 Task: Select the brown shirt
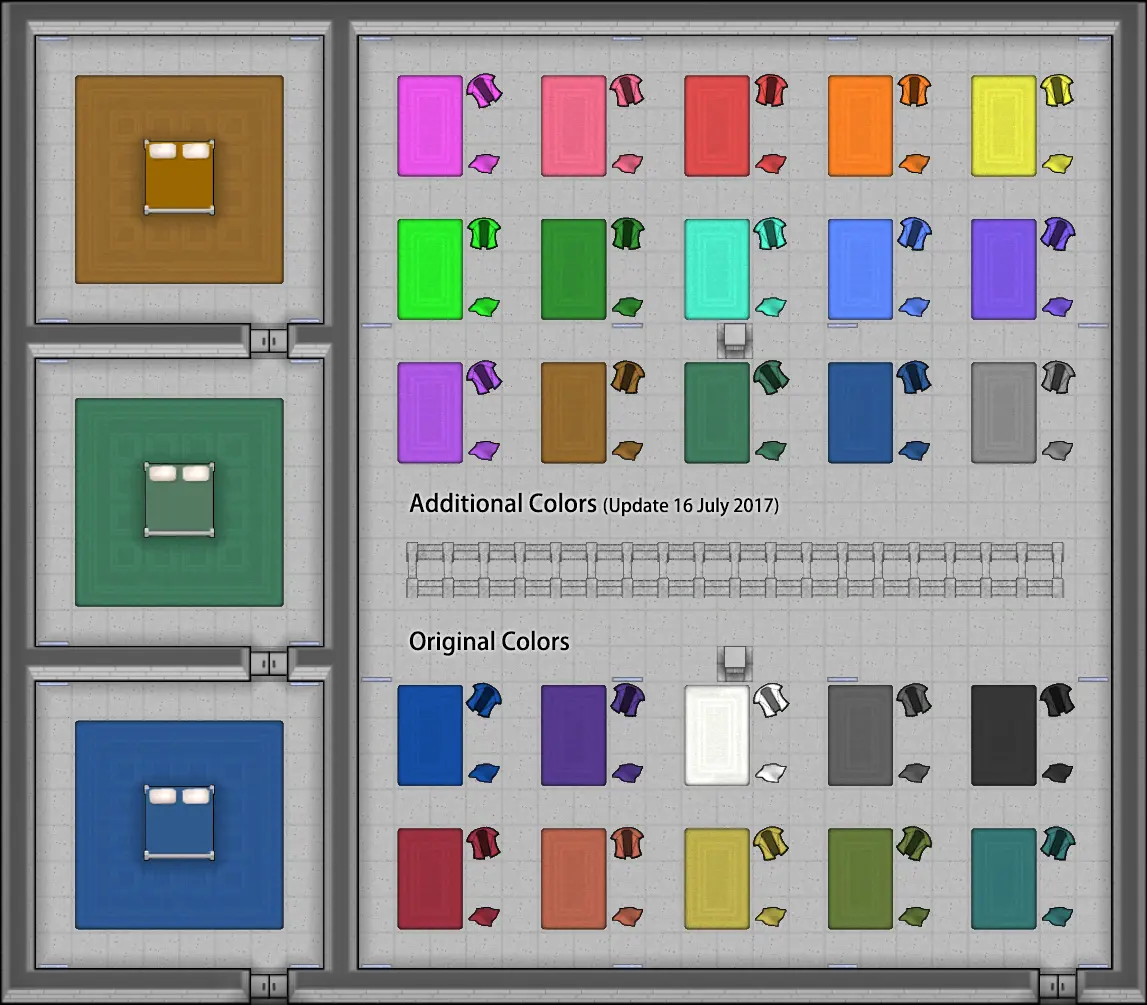[x=627, y=377]
